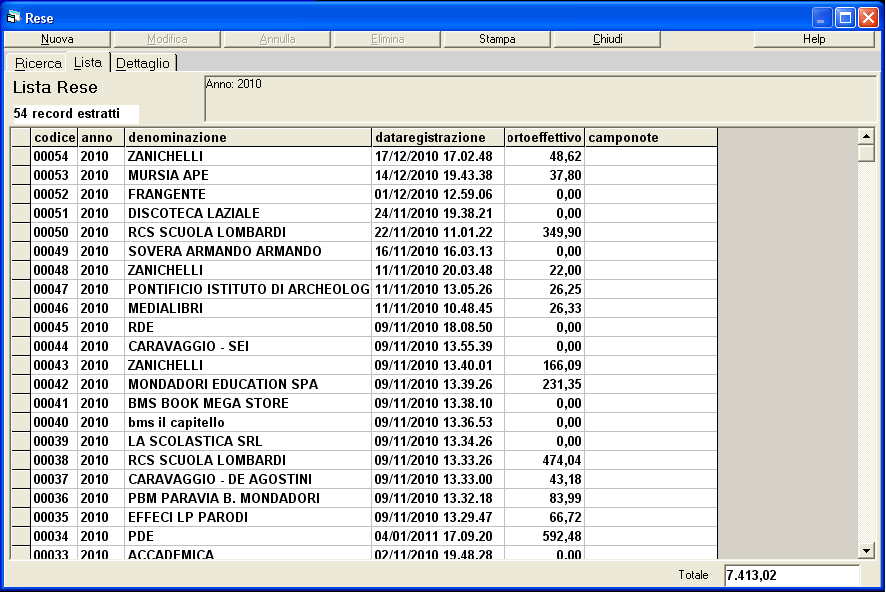Click the Modifica button
The image size is (886, 592).
pos(167,39)
